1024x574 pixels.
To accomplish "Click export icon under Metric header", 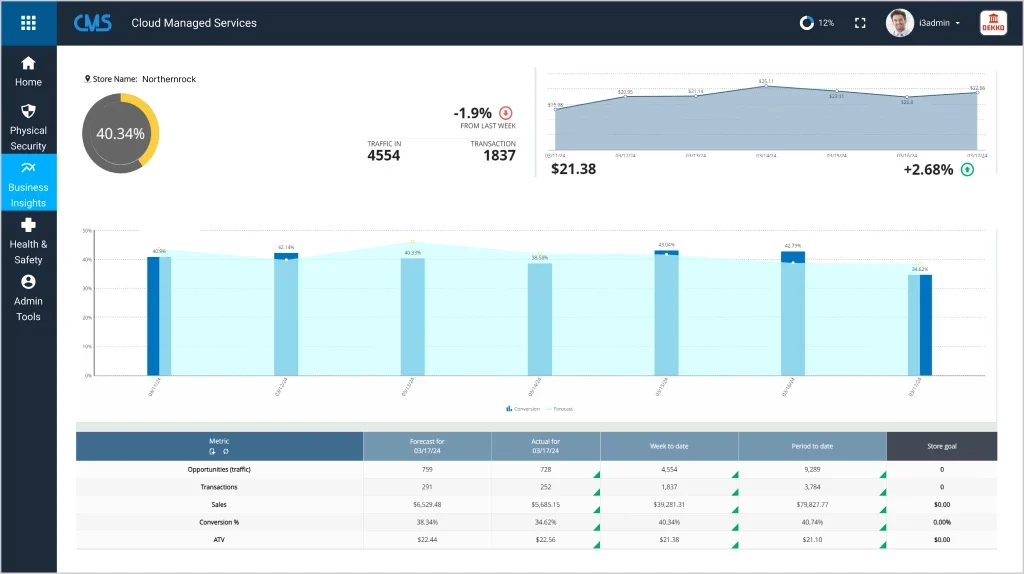I will point(212,452).
